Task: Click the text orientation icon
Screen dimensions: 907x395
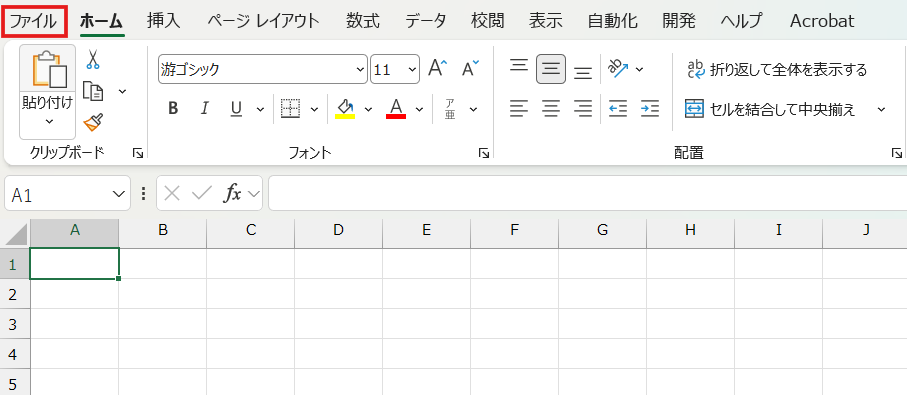Action: click(x=618, y=69)
